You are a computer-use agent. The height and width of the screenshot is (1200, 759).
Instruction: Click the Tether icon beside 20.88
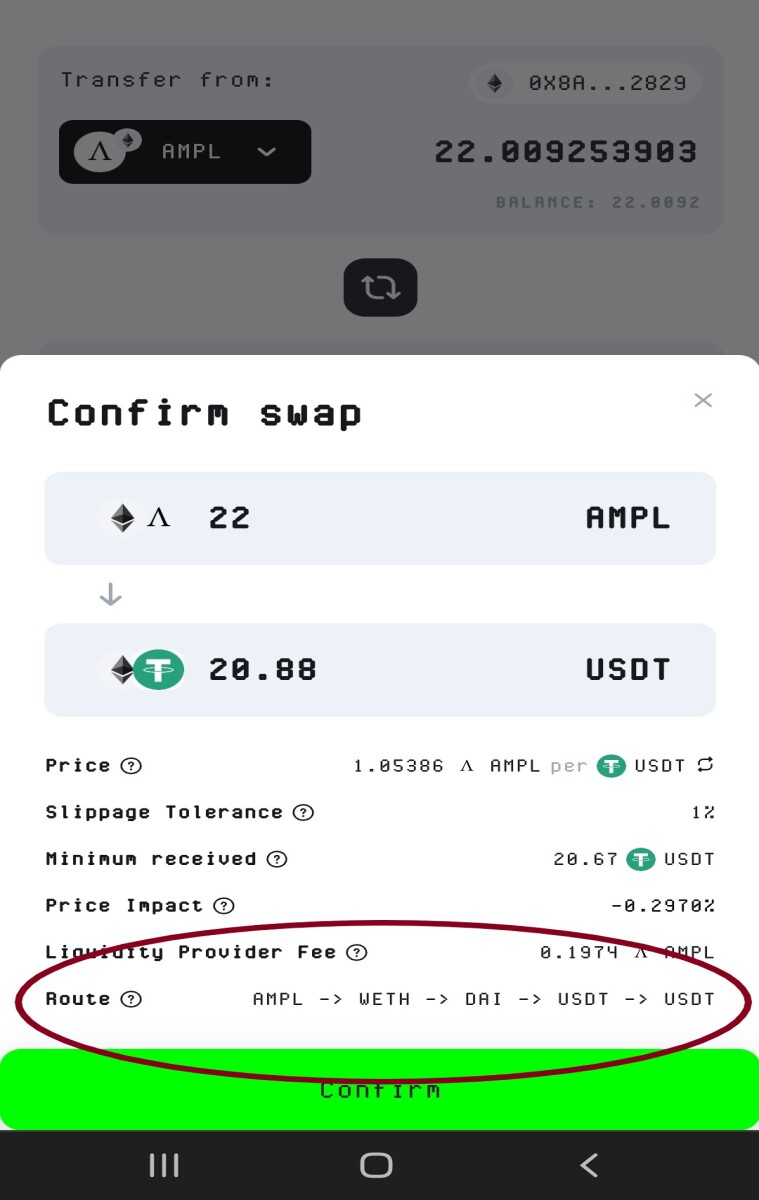pos(159,670)
